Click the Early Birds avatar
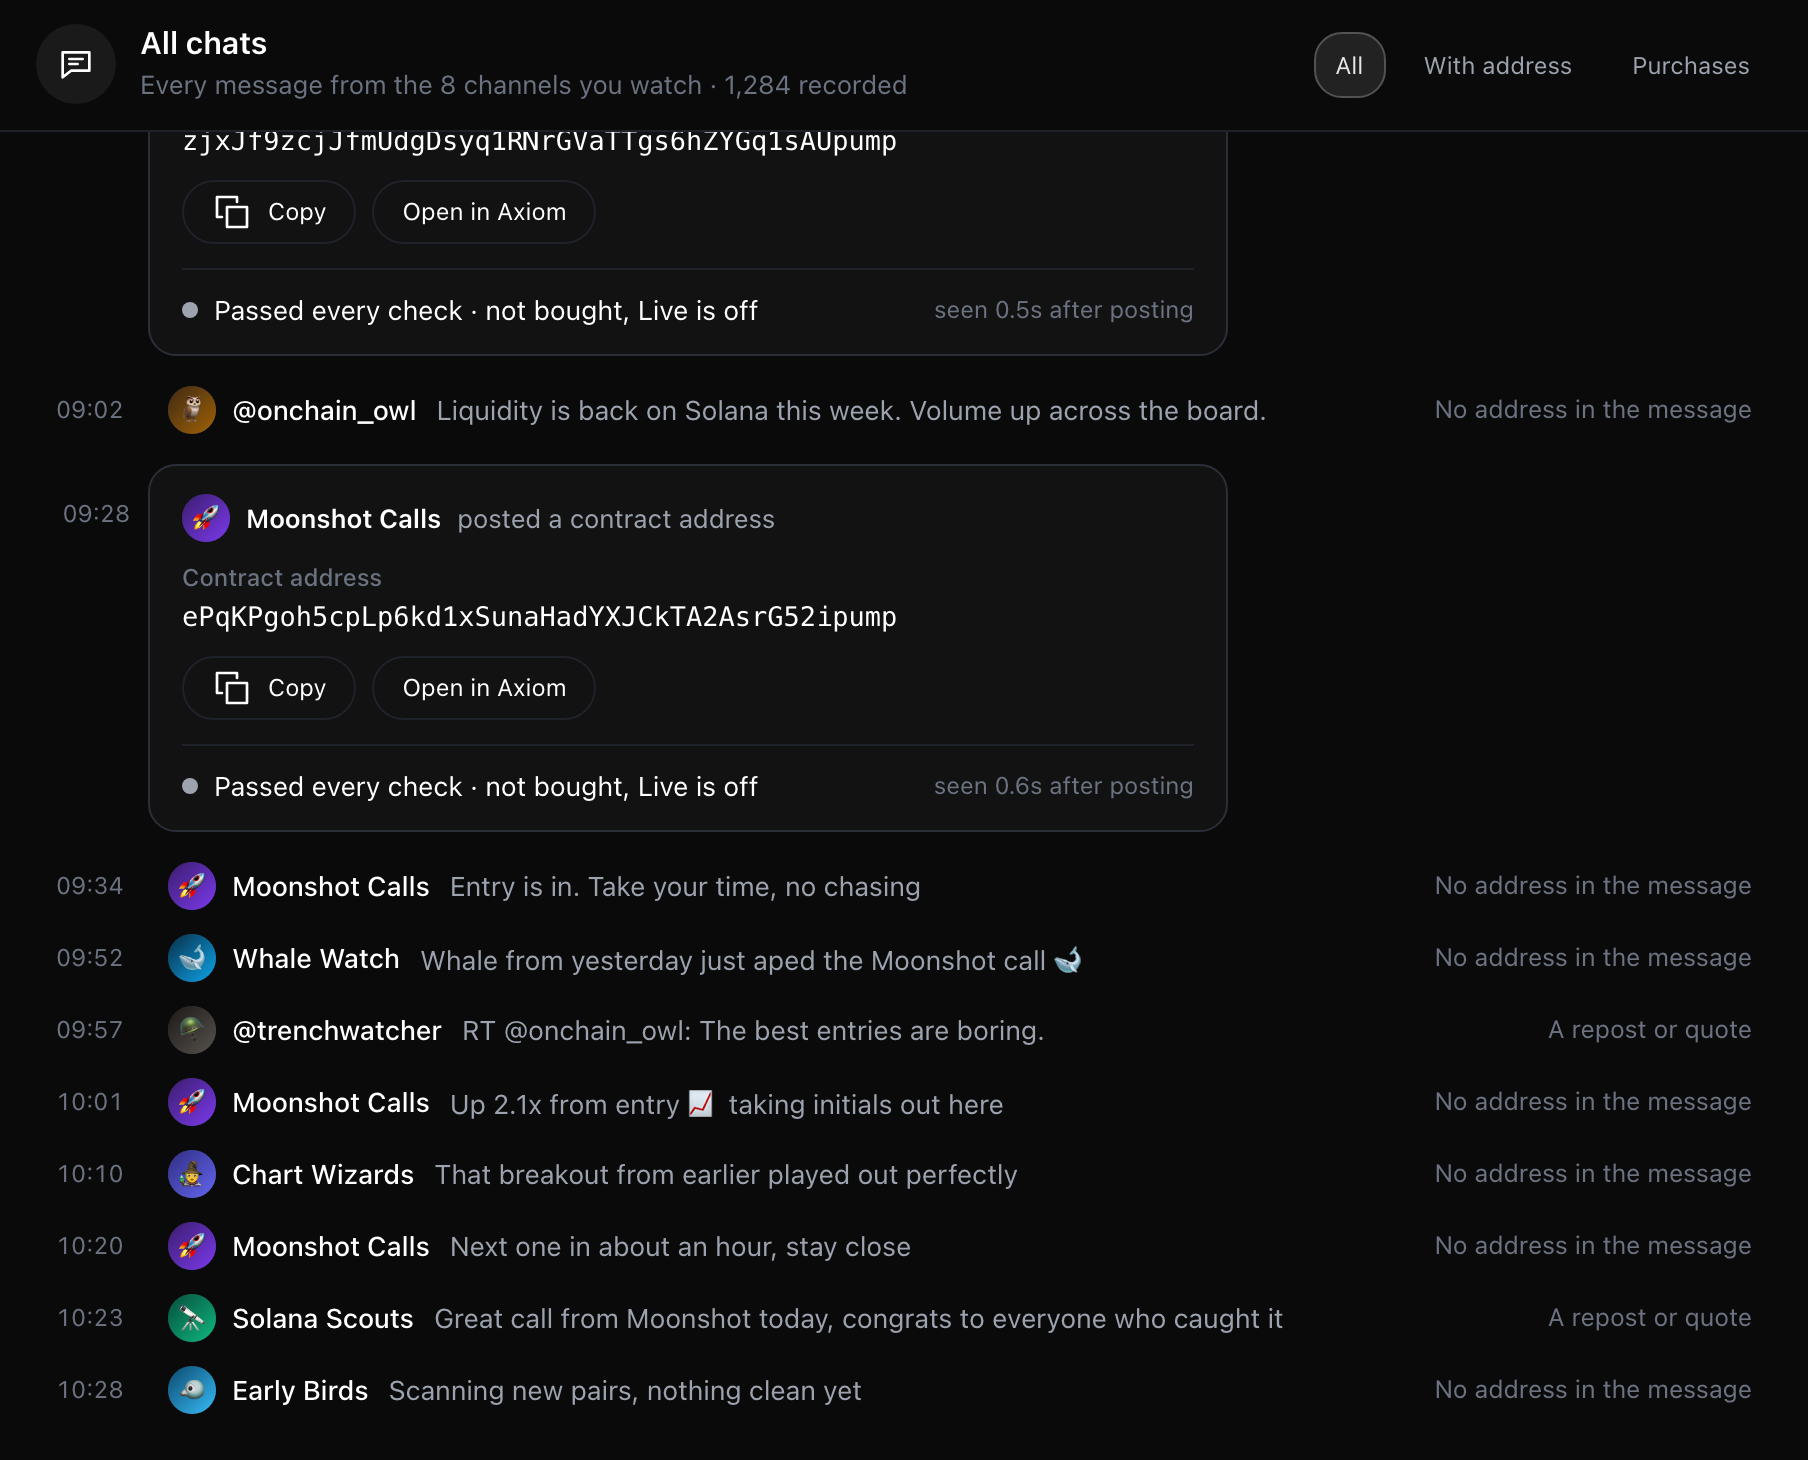 pyautogui.click(x=192, y=1390)
